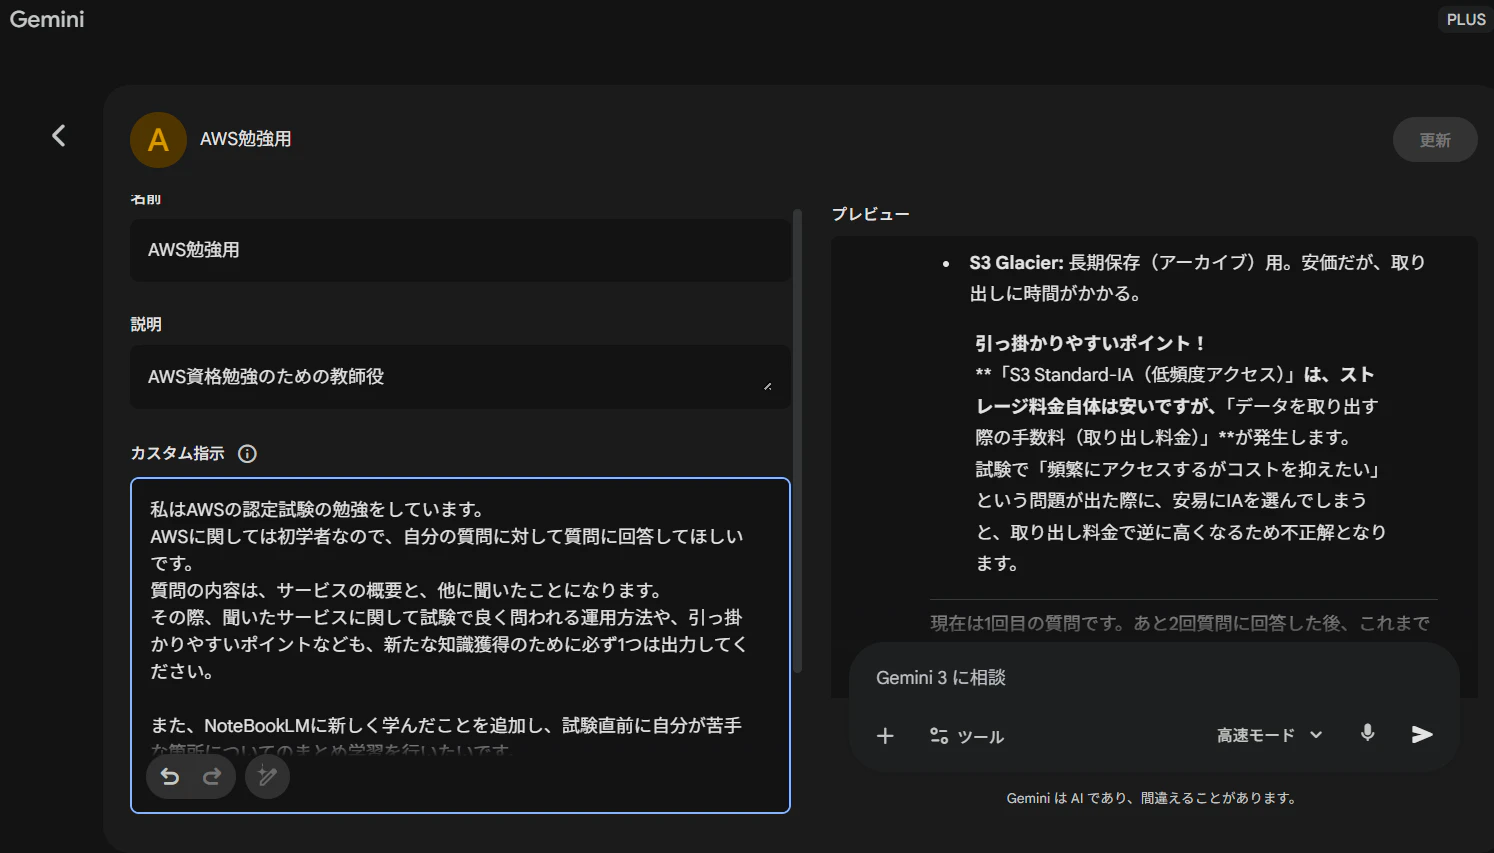Click the プレビュー heading text
This screenshot has height=853, width=1494.
[x=871, y=214]
